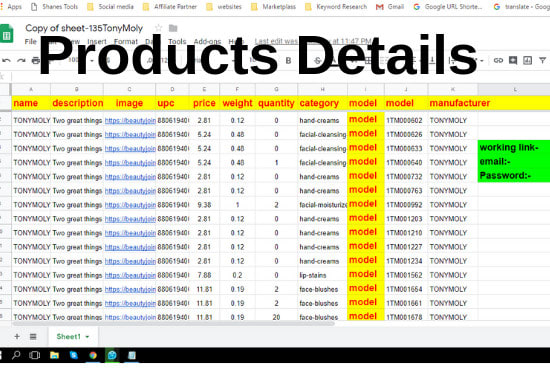Select cell 1TM000992 in model column
This screenshot has width=550, height=370.
tap(406, 205)
